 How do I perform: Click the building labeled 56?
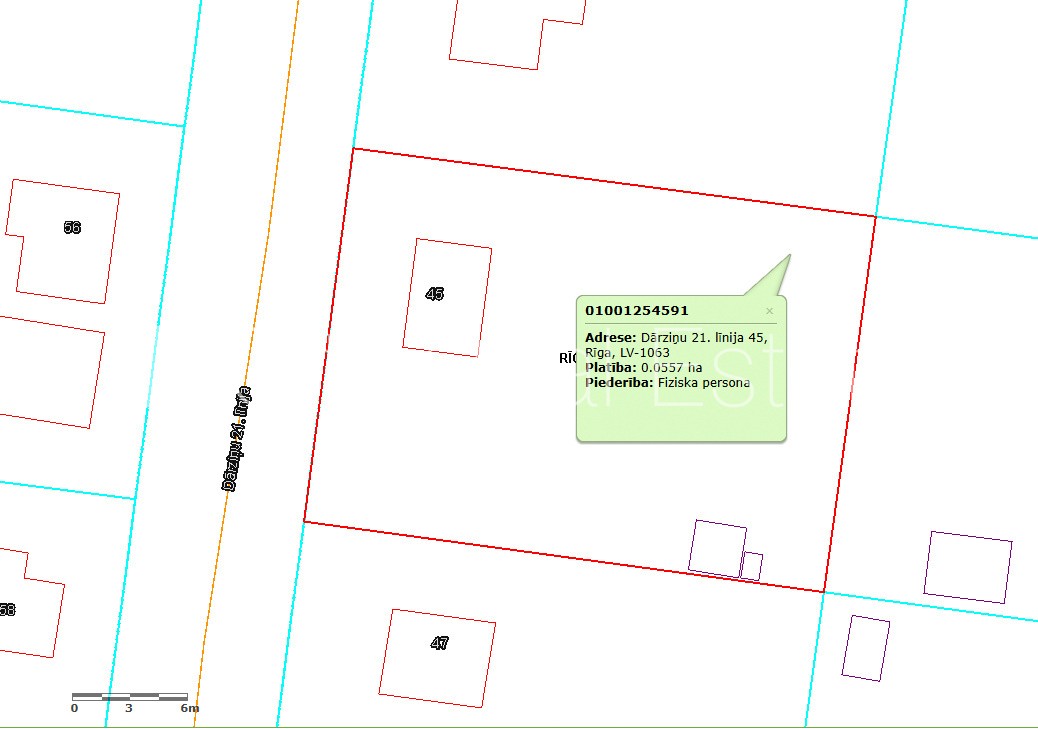[72, 228]
